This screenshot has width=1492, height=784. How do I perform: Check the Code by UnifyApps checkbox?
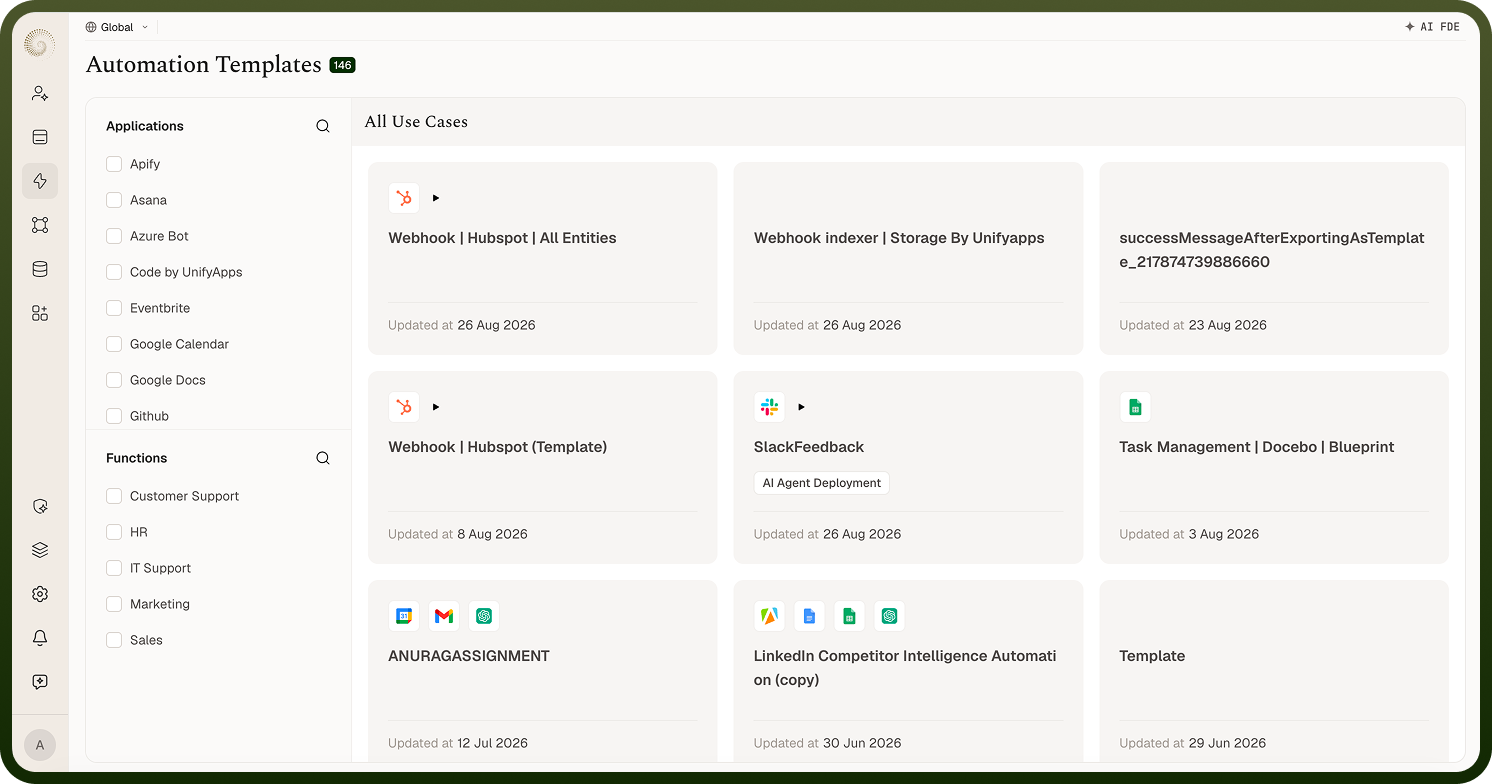point(114,272)
